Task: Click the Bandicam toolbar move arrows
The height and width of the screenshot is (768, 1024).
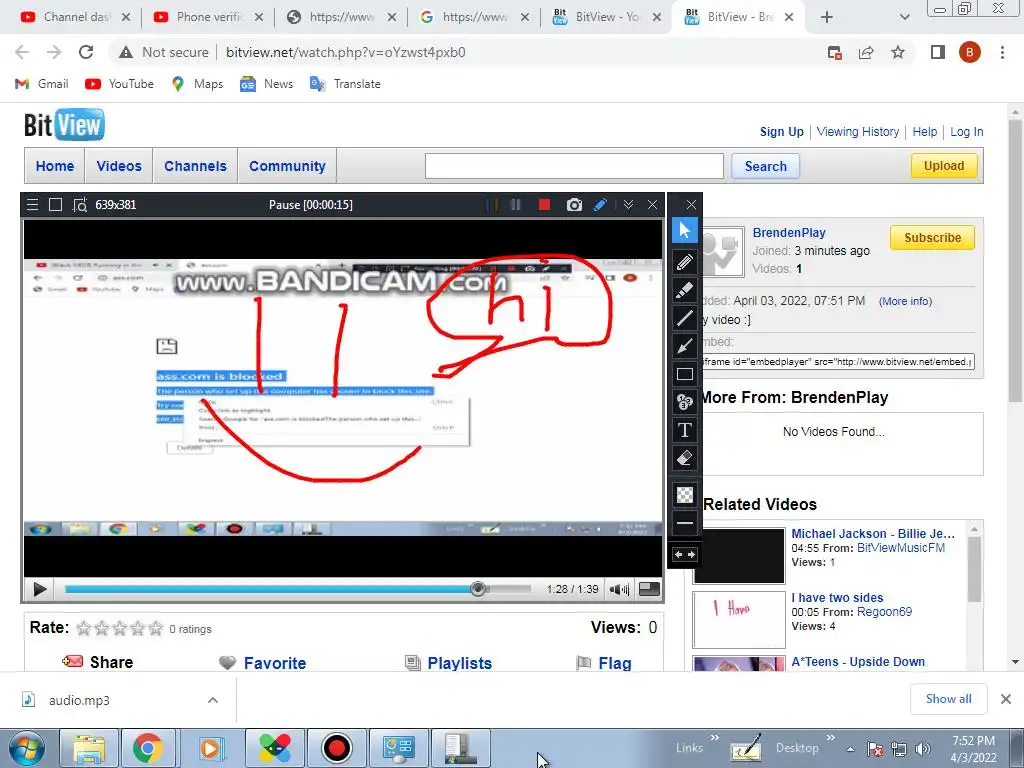Action: [684, 554]
